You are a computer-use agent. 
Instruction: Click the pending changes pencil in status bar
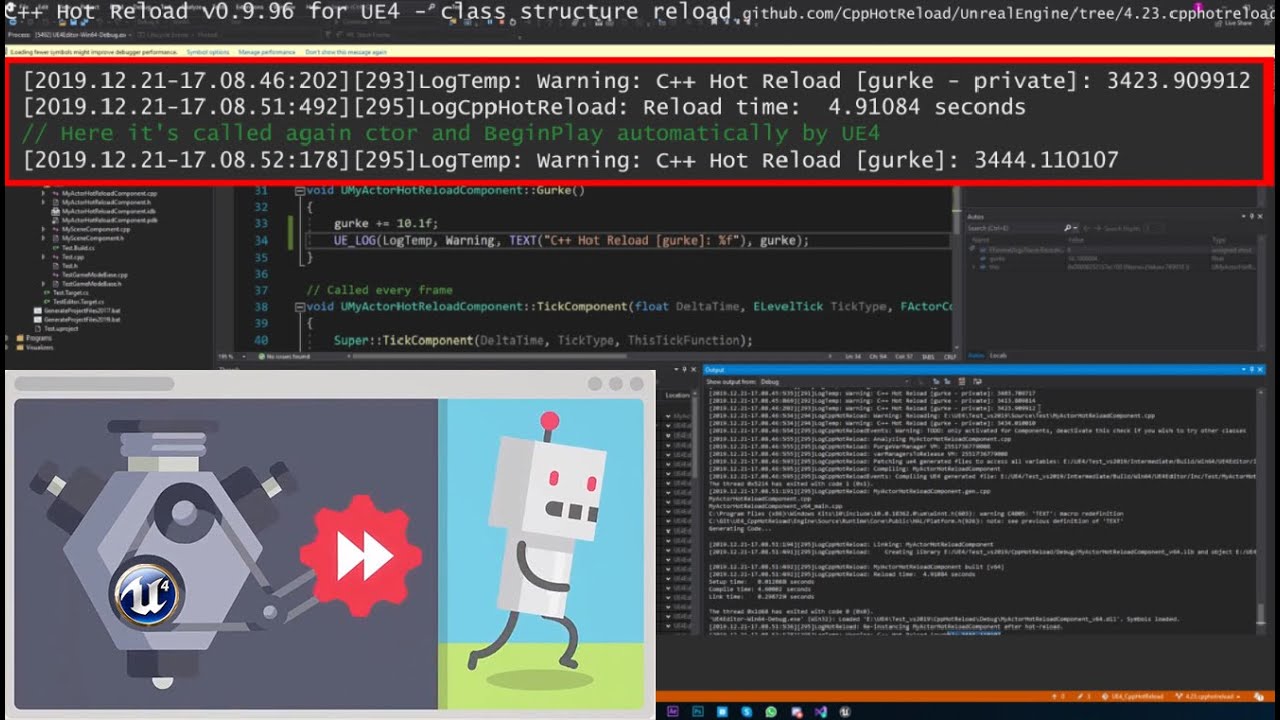click(x=1083, y=695)
